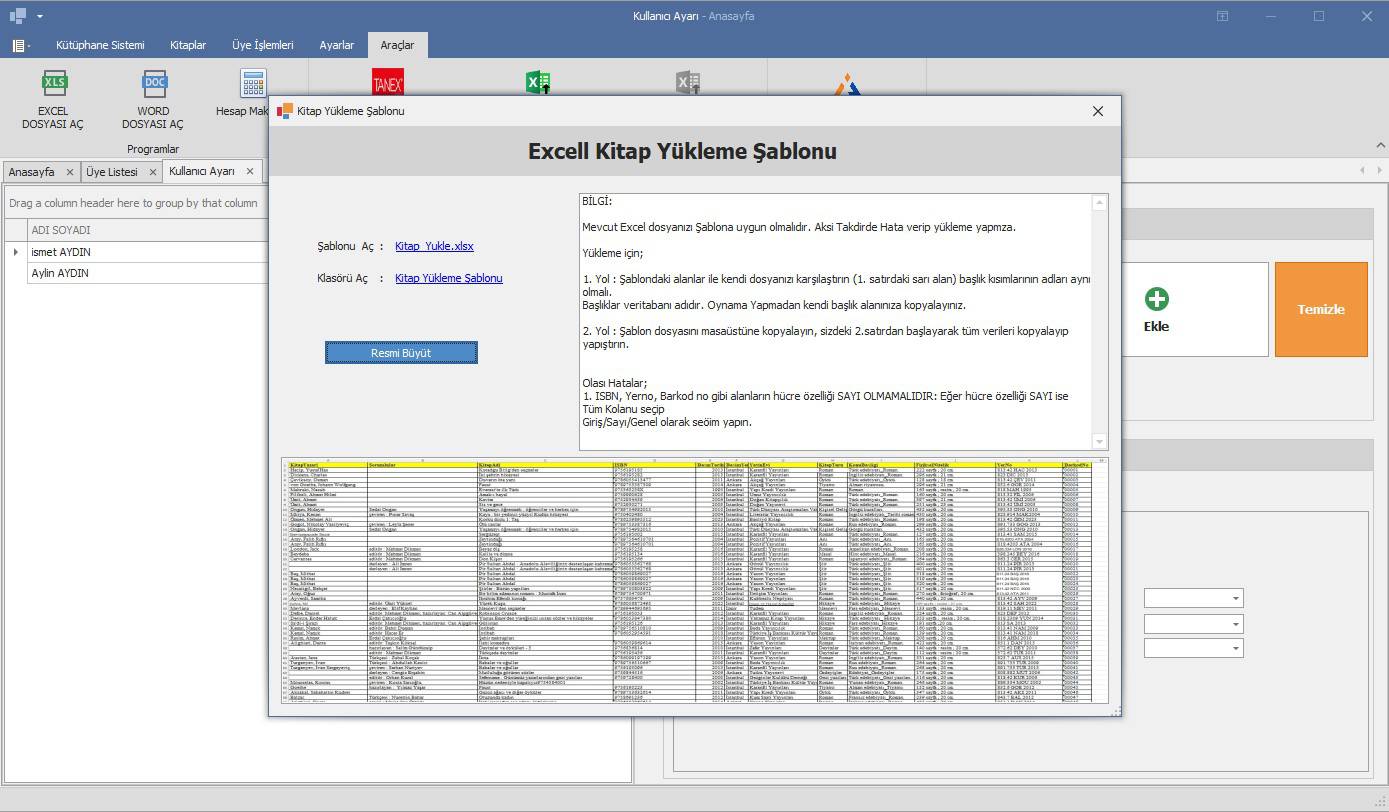Open the Üye İşlemleri ribbon tab
Image resolution: width=1389 pixels, height=812 pixels.
[x=262, y=45]
